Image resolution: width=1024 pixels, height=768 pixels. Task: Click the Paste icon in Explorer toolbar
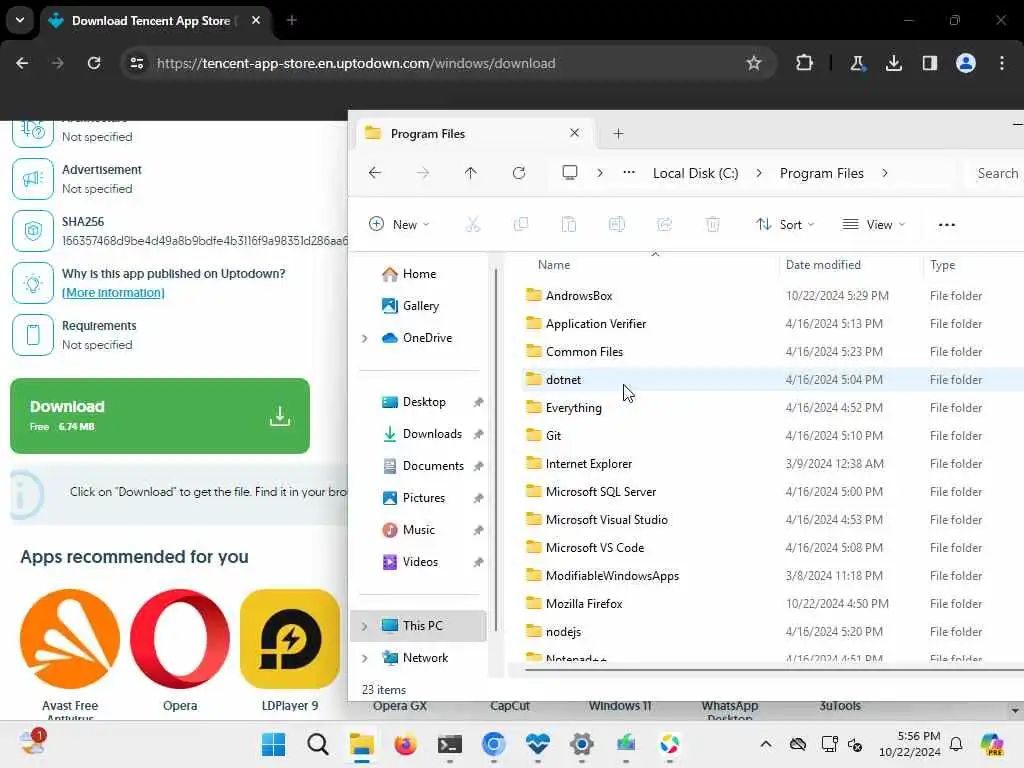pyautogui.click(x=569, y=225)
